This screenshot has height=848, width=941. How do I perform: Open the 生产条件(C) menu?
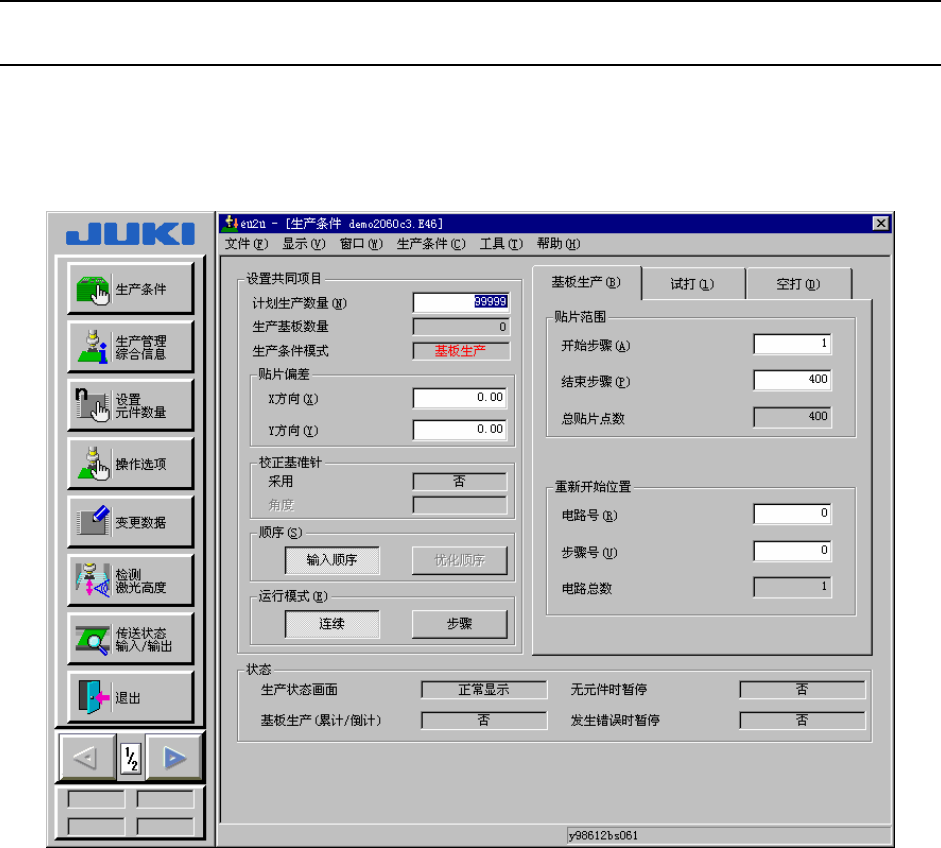tap(431, 244)
